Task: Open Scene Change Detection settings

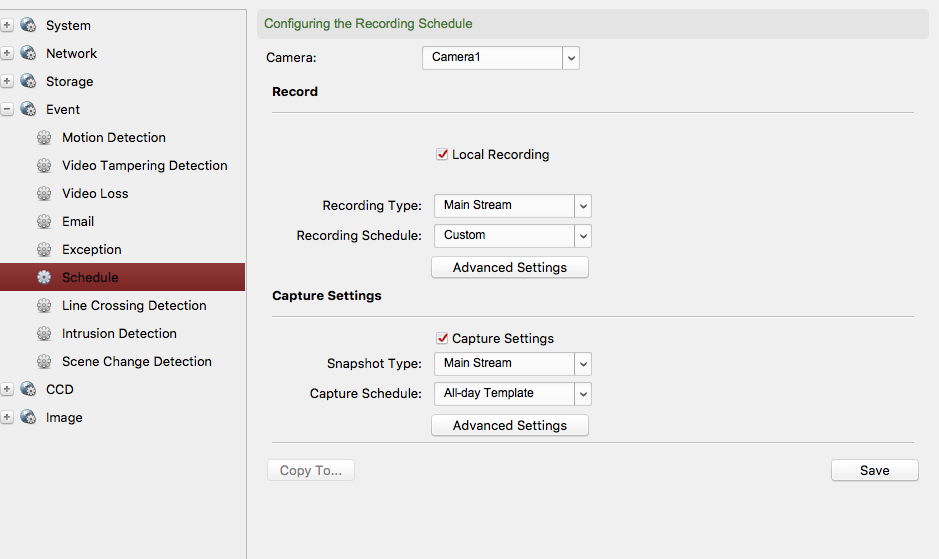Action: coord(136,362)
